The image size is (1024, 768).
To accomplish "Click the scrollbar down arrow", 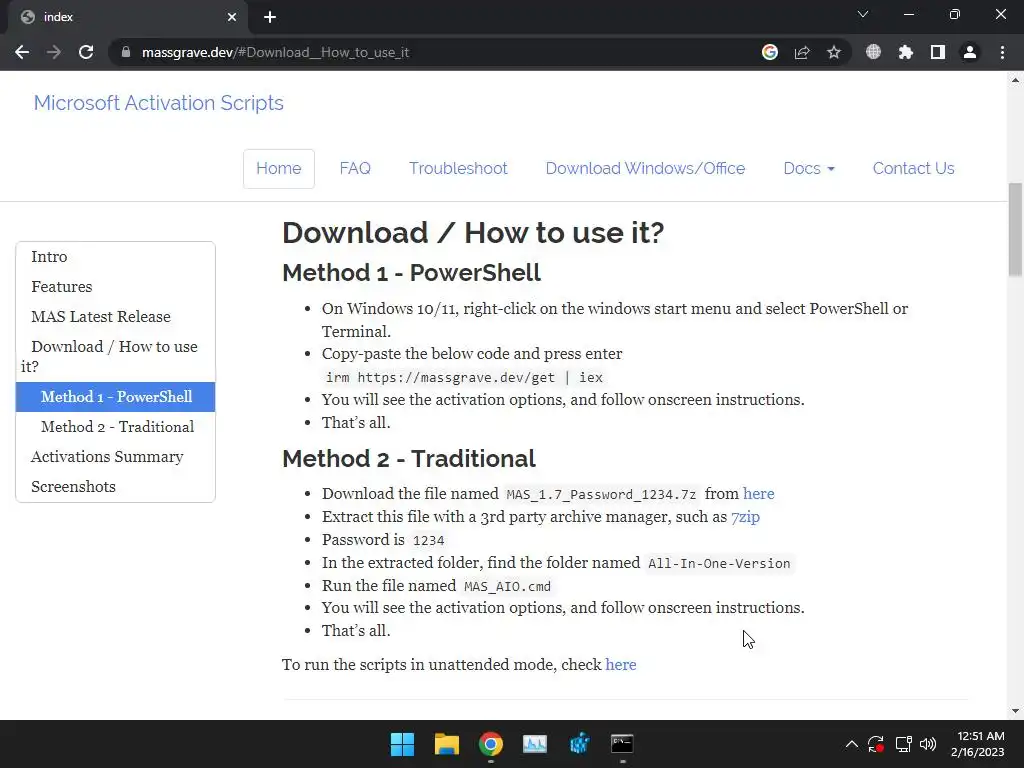I will [1016, 711].
